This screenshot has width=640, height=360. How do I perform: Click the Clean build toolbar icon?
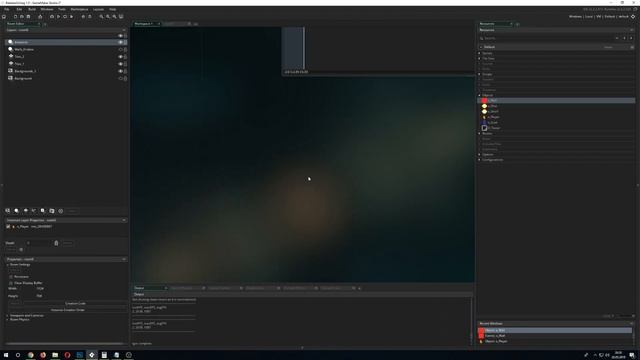71,17
